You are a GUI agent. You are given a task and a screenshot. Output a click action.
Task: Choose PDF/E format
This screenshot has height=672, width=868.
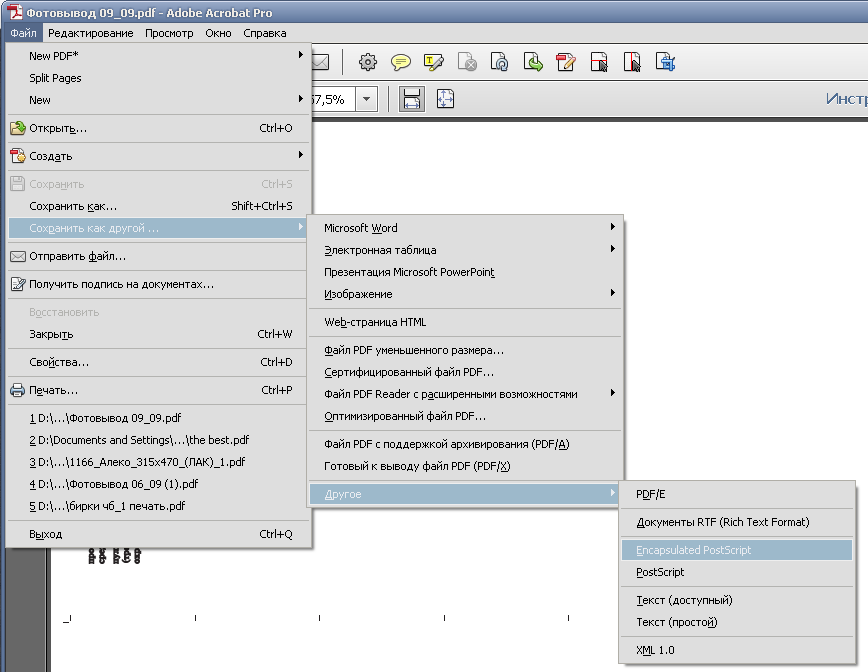pyautogui.click(x=737, y=494)
